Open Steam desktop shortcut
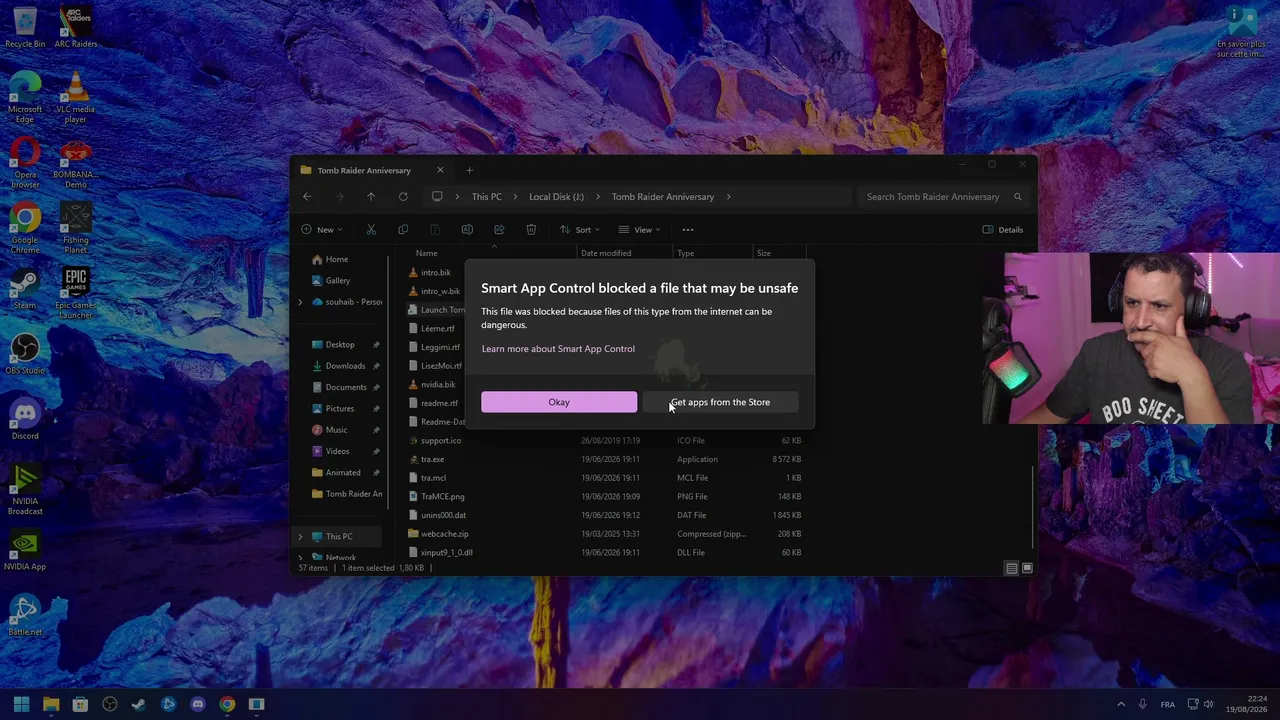 25,289
